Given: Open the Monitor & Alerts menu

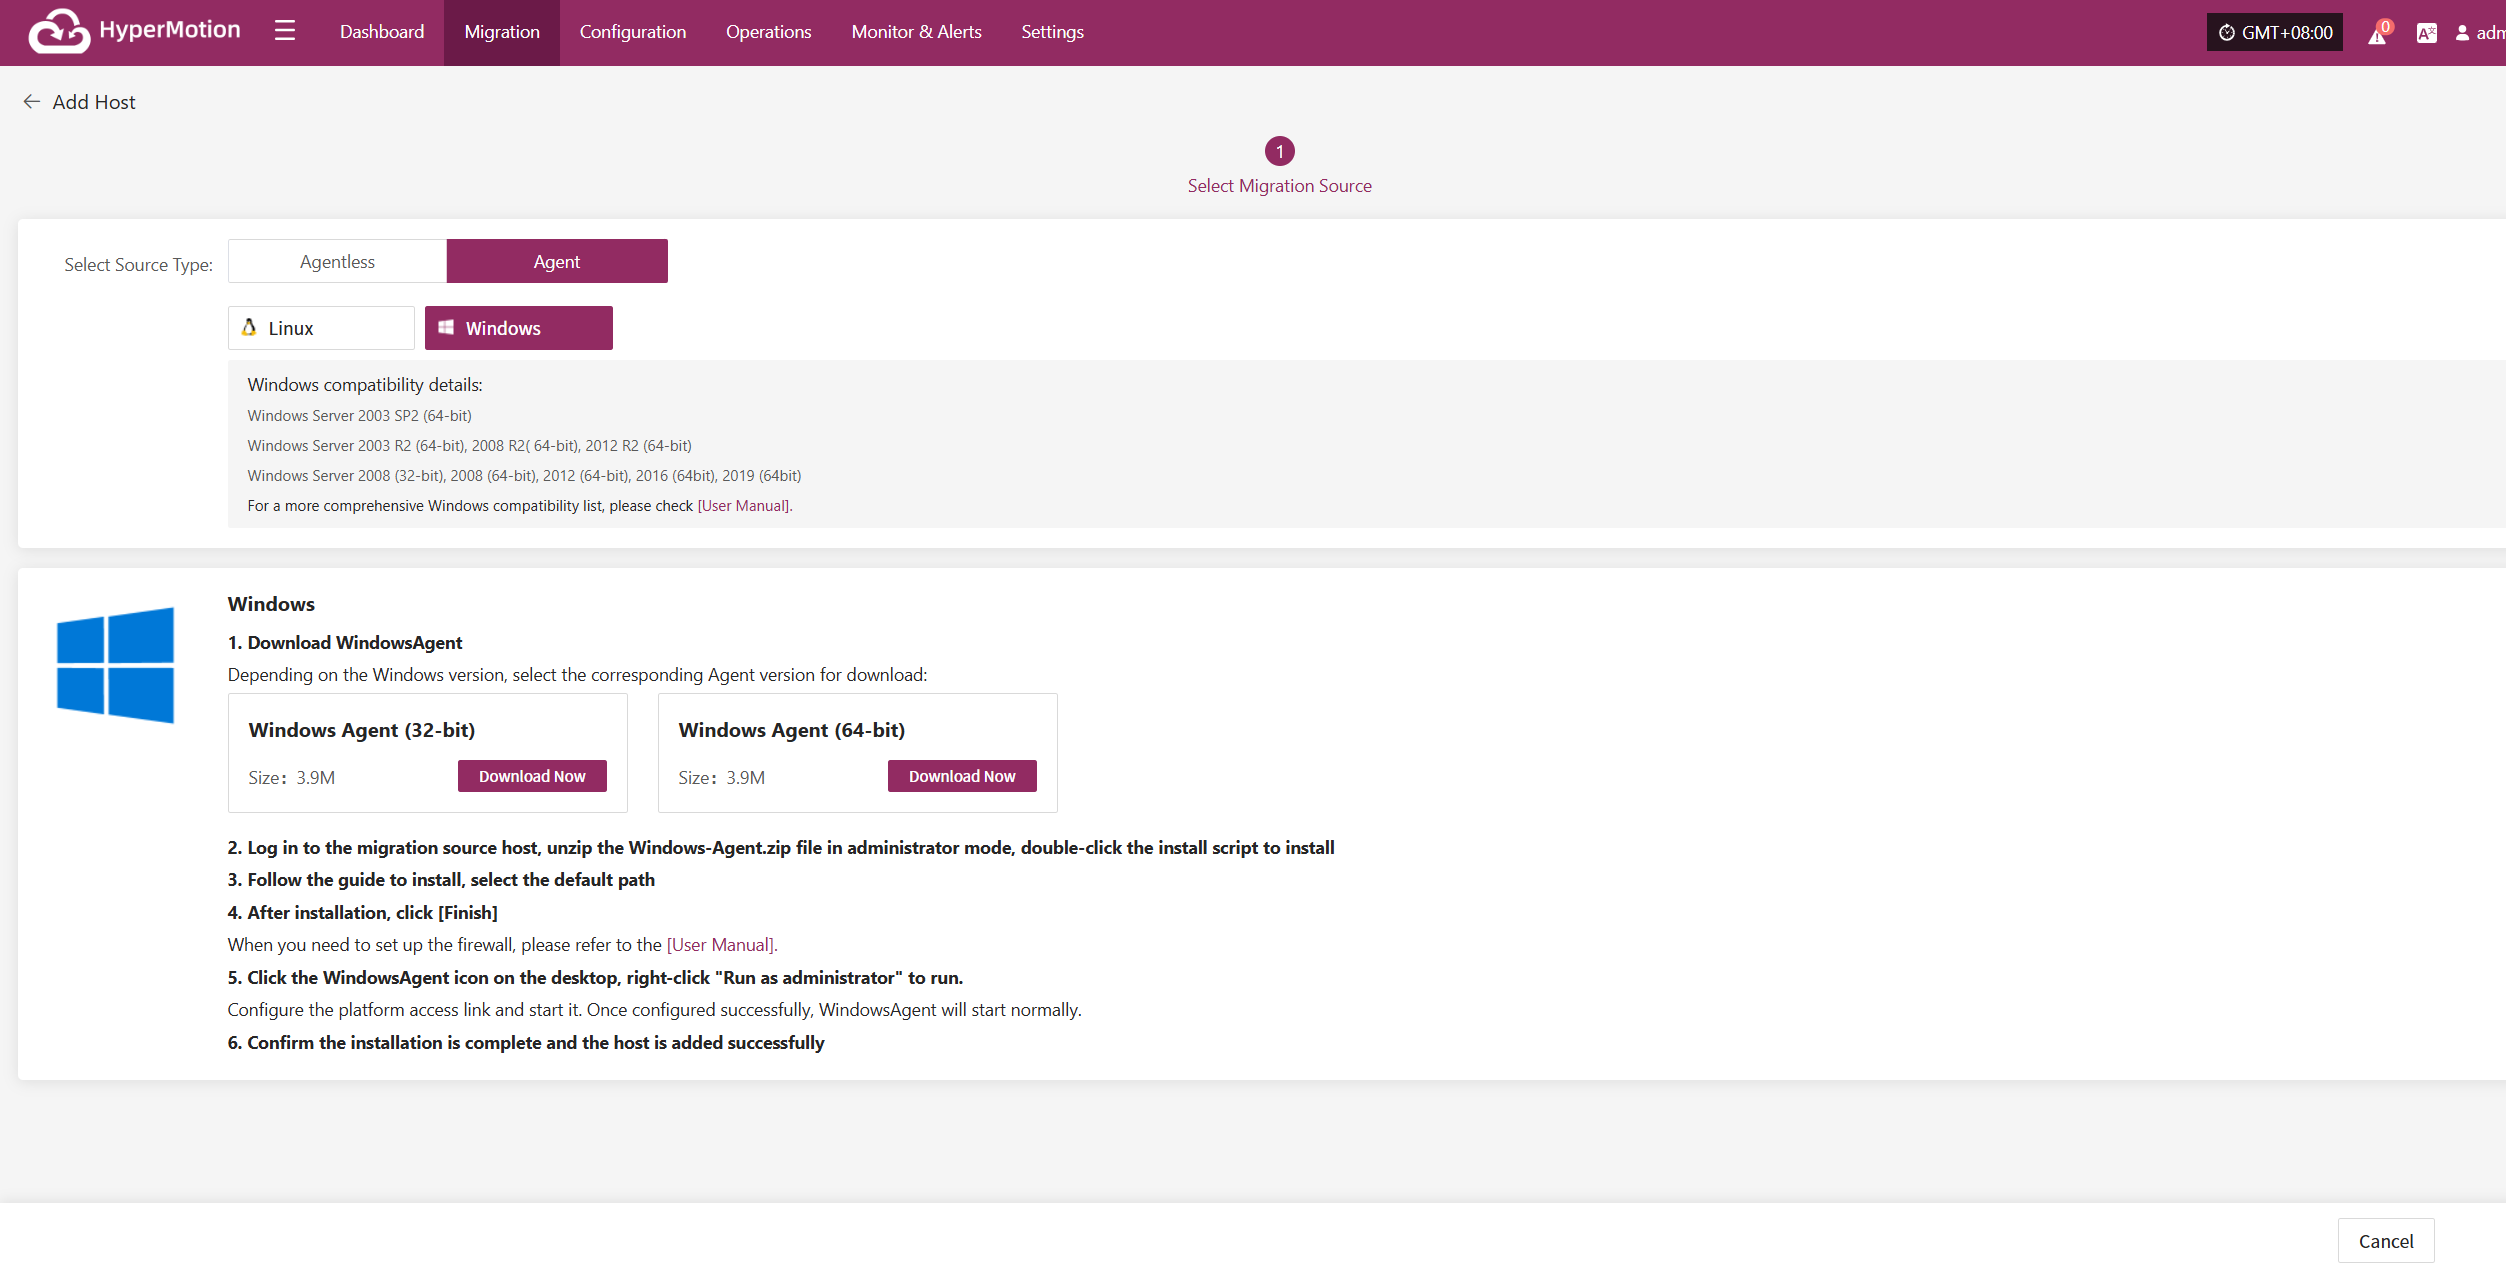Looking at the screenshot, I should pyautogui.click(x=917, y=32).
